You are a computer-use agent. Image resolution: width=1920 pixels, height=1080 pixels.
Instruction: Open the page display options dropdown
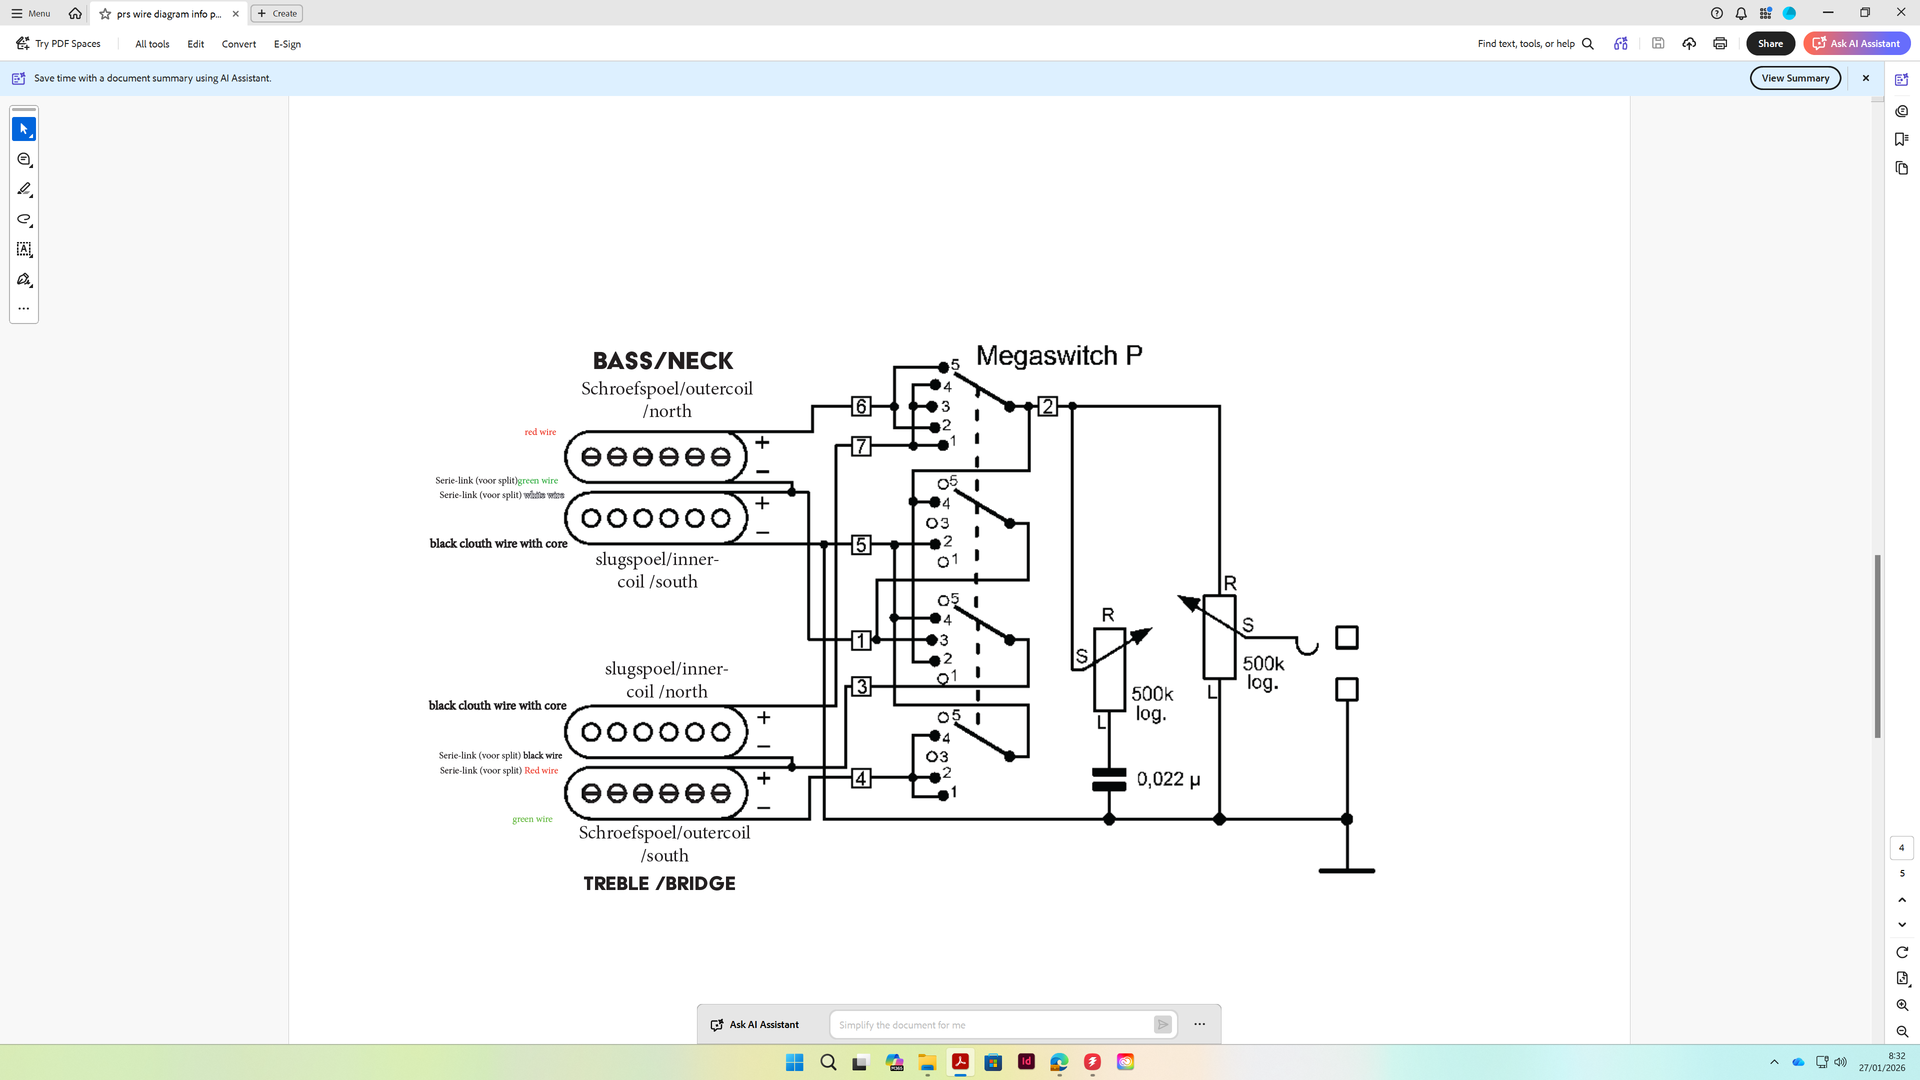[1901, 979]
